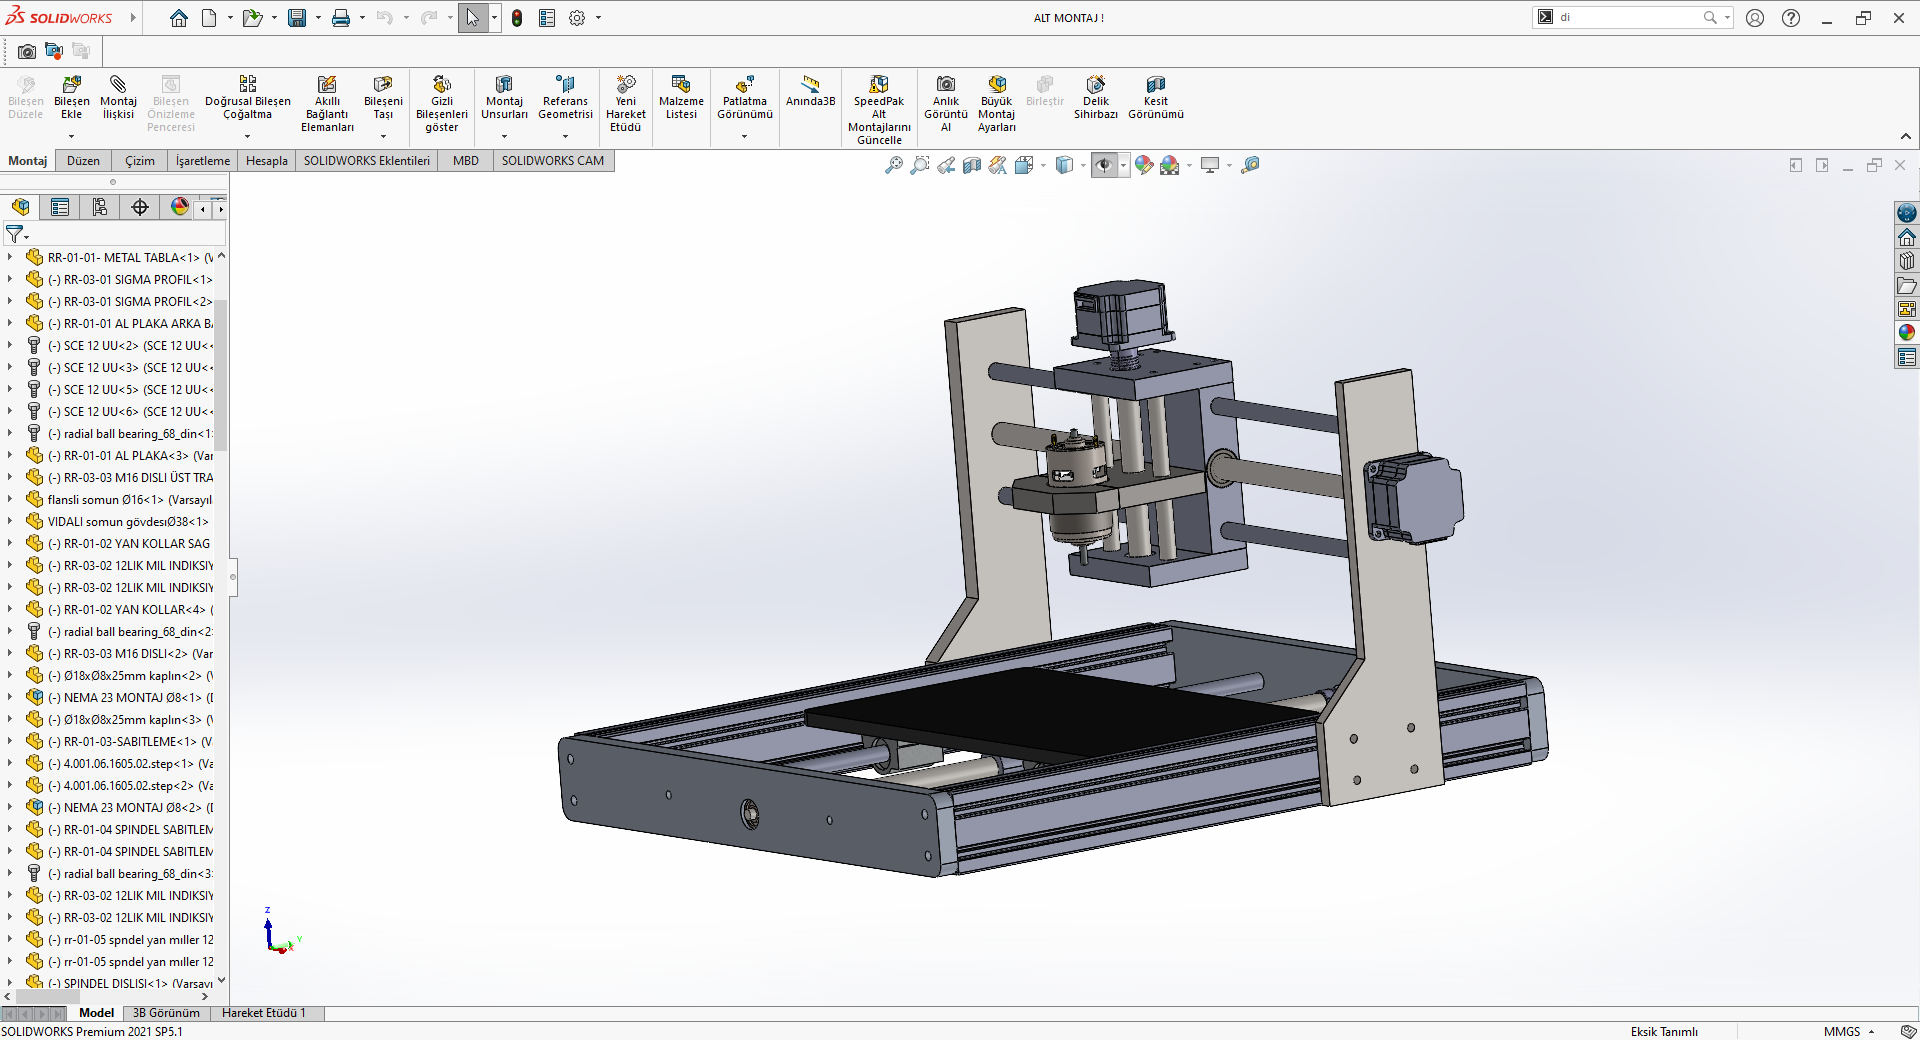Click the MMGS units status button
1920x1040 pixels.
click(1848, 1031)
